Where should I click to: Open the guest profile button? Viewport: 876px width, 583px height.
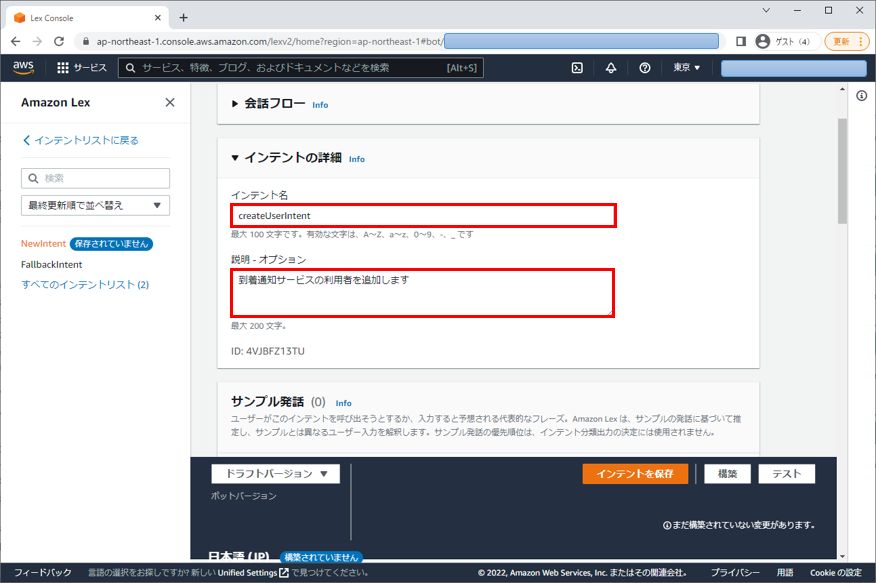click(783, 41)
